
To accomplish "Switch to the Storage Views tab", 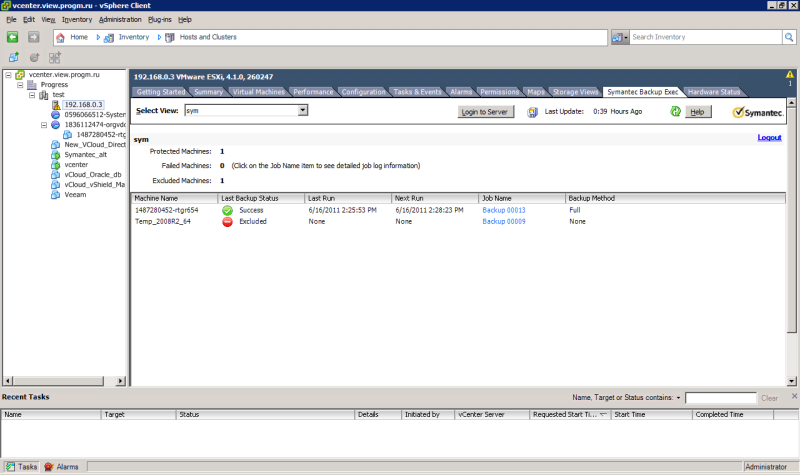I will [x=576, y=92].
